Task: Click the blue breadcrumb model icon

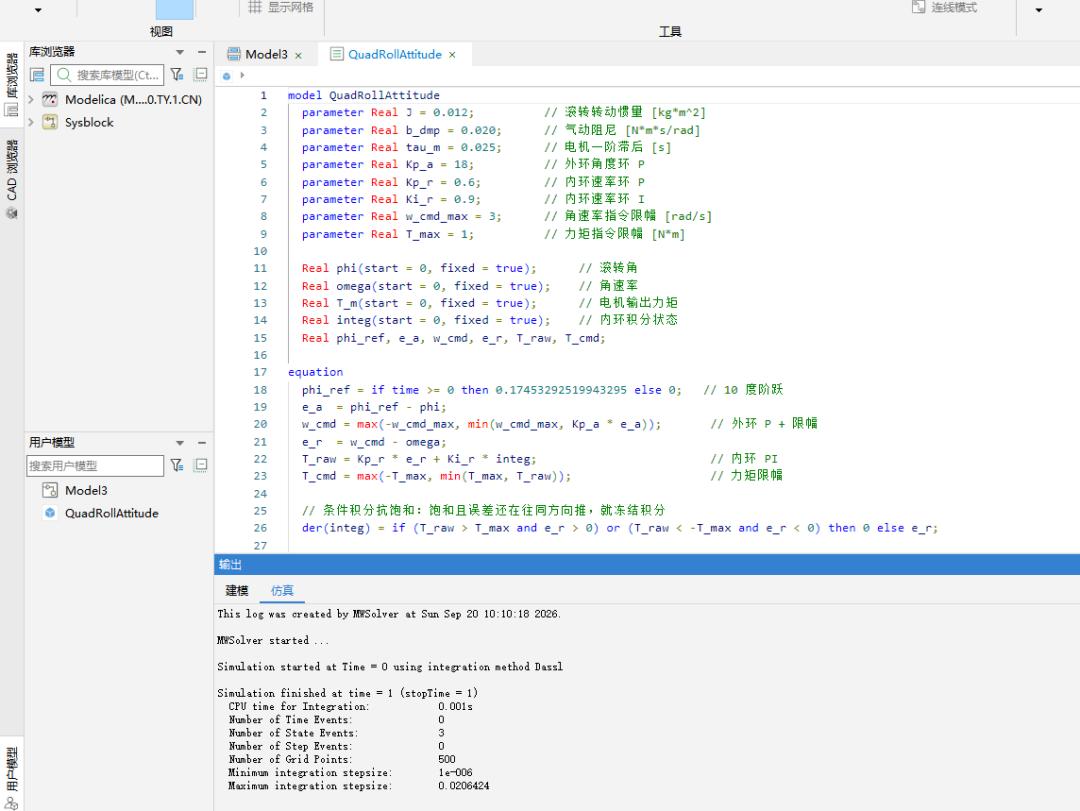Action: click(x=227, y=76)
